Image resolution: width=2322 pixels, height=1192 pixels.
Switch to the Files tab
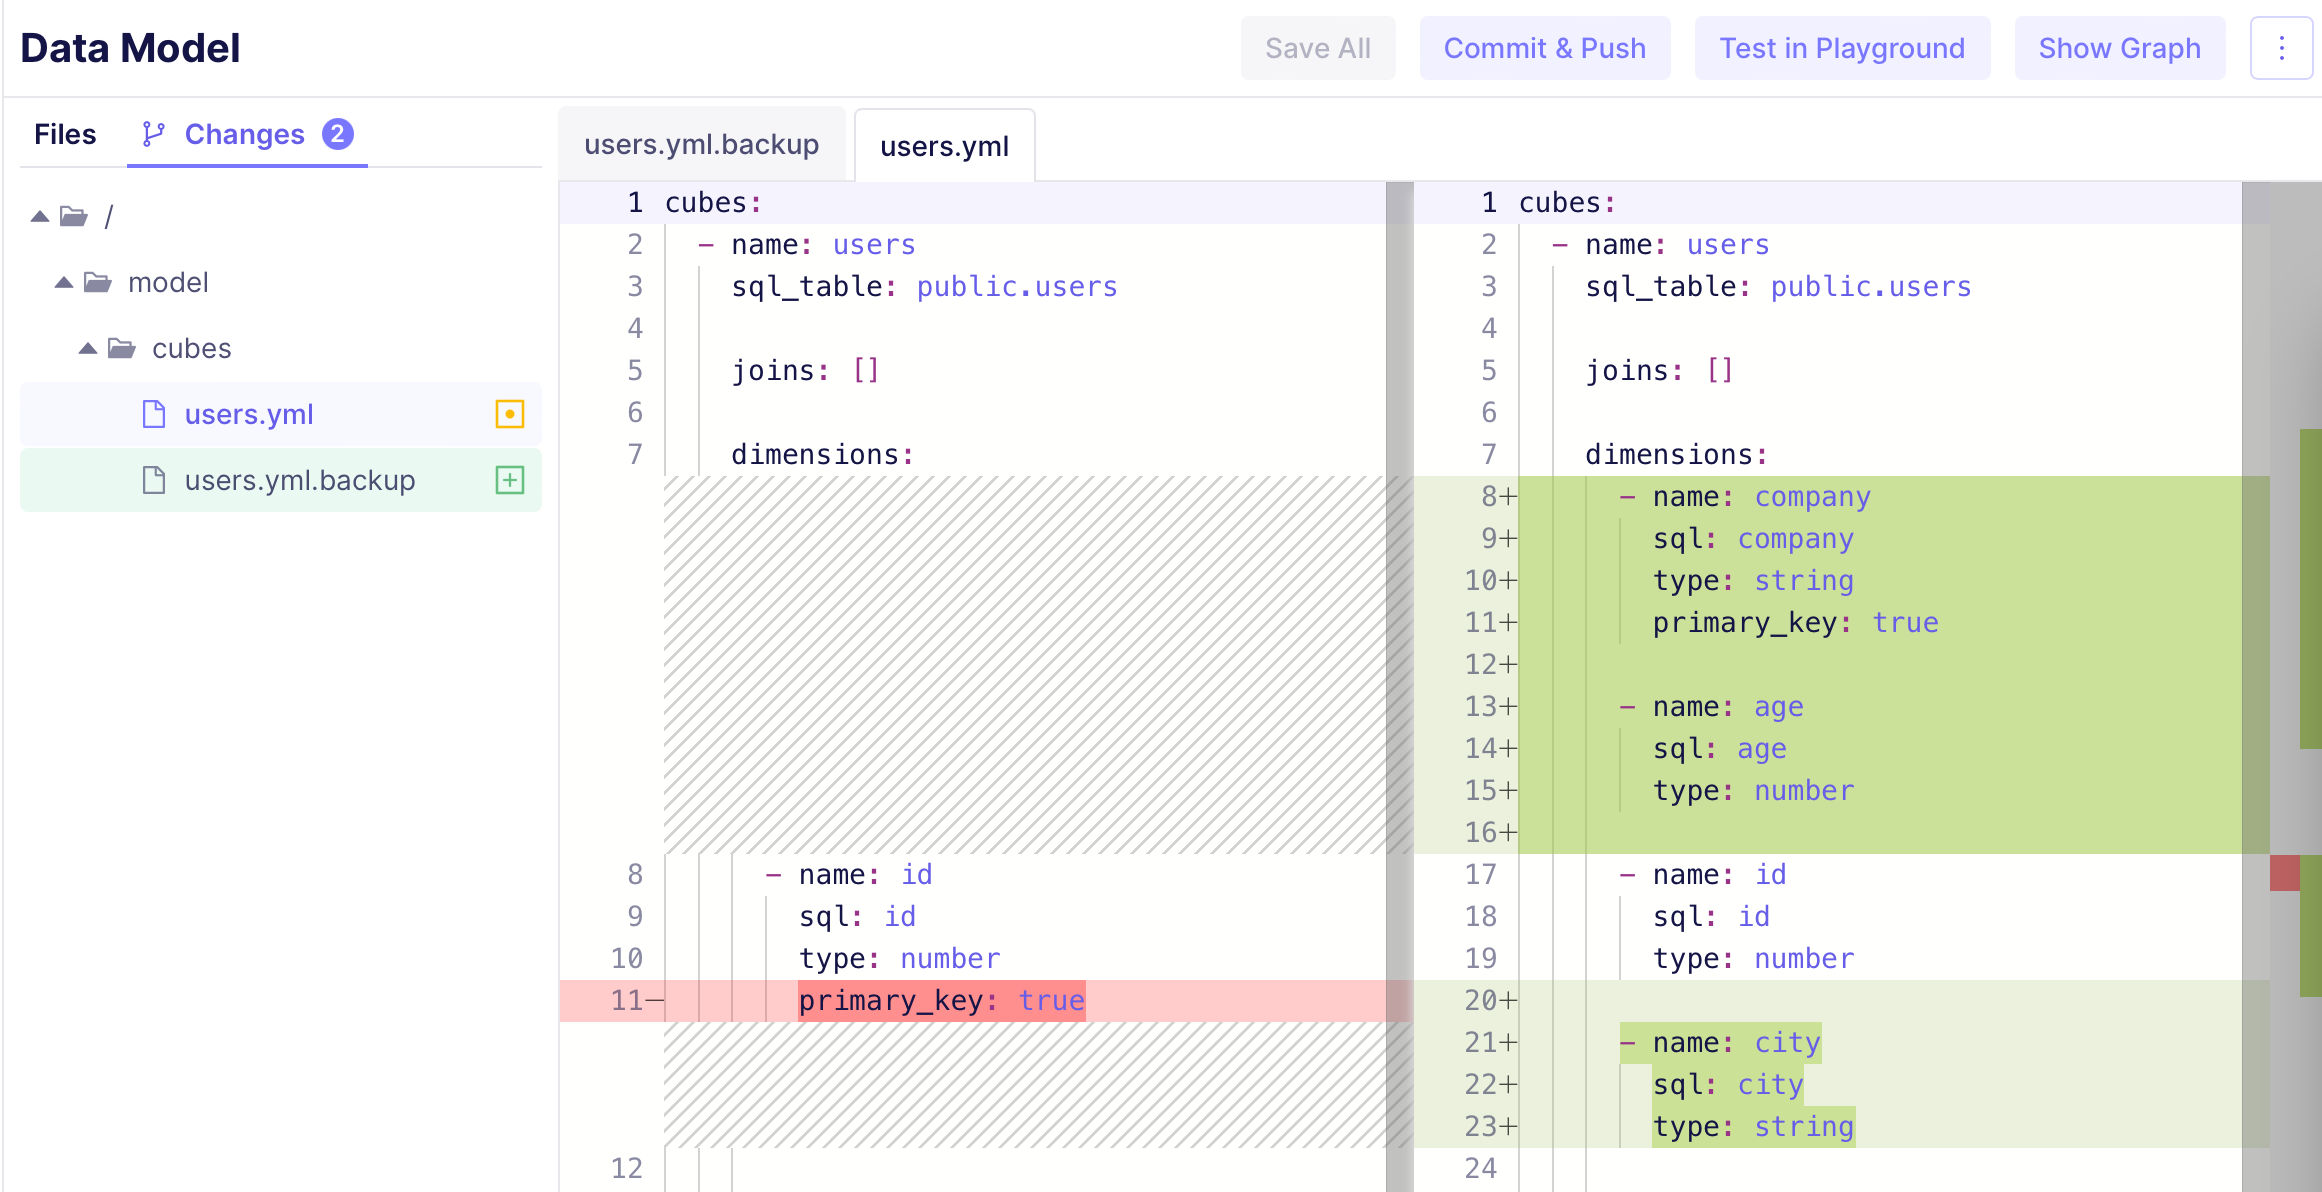[65, 134]
